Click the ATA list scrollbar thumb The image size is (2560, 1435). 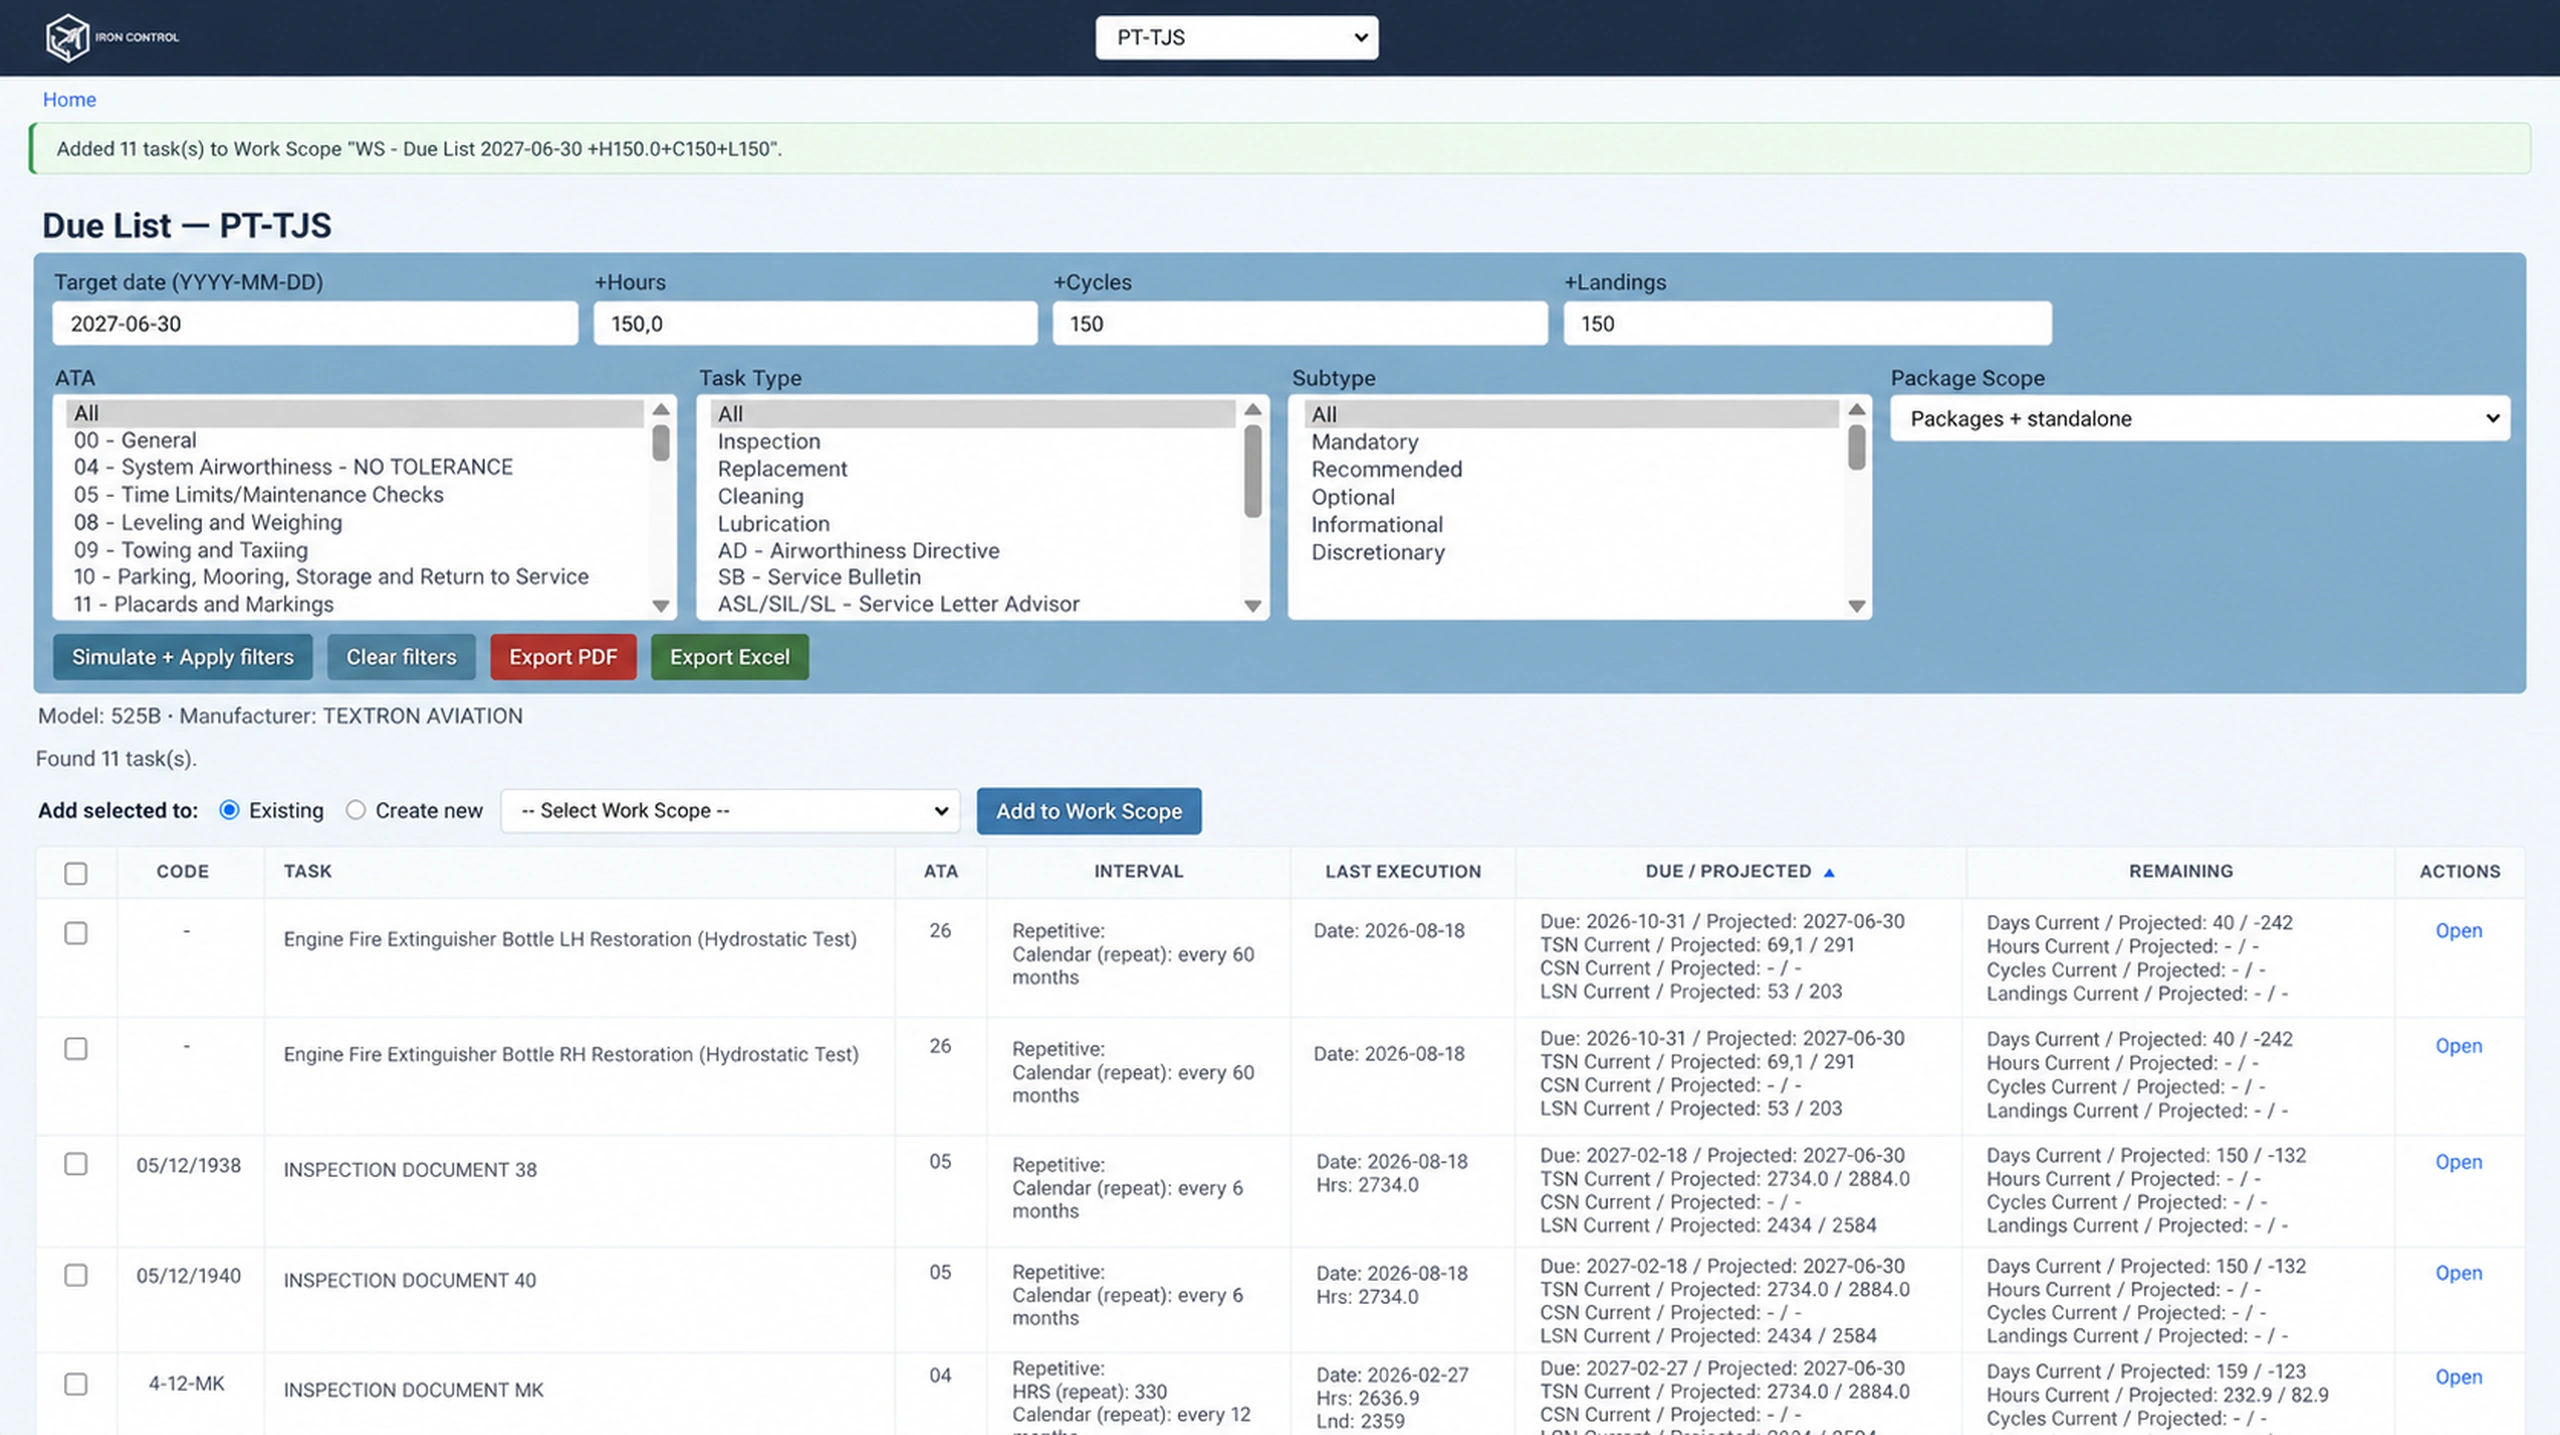coord(661,443)
